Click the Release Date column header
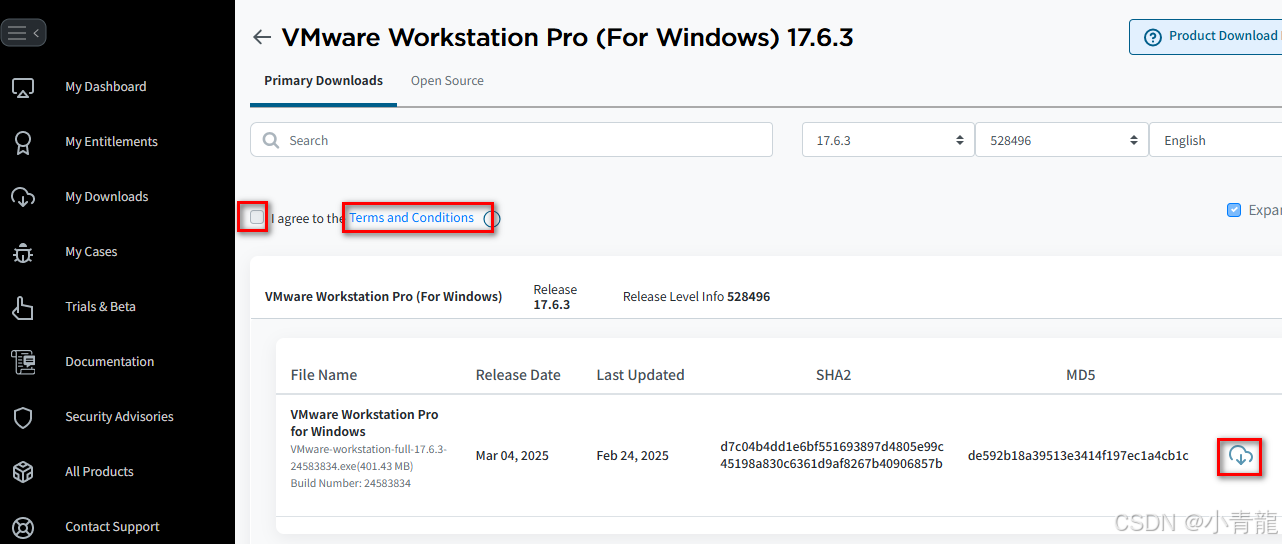The height and width of the screenshot is (544, 1282). [x=518, y=375]
